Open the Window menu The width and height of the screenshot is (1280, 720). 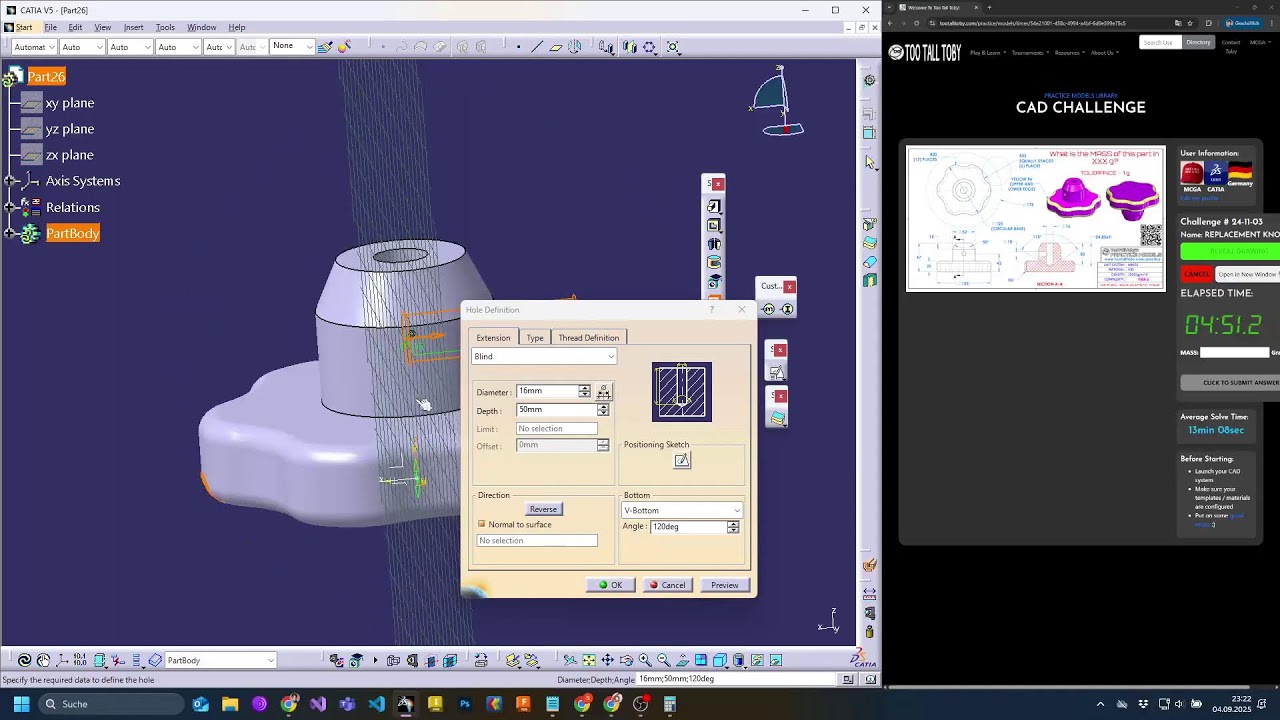click(x=201, y=27)
